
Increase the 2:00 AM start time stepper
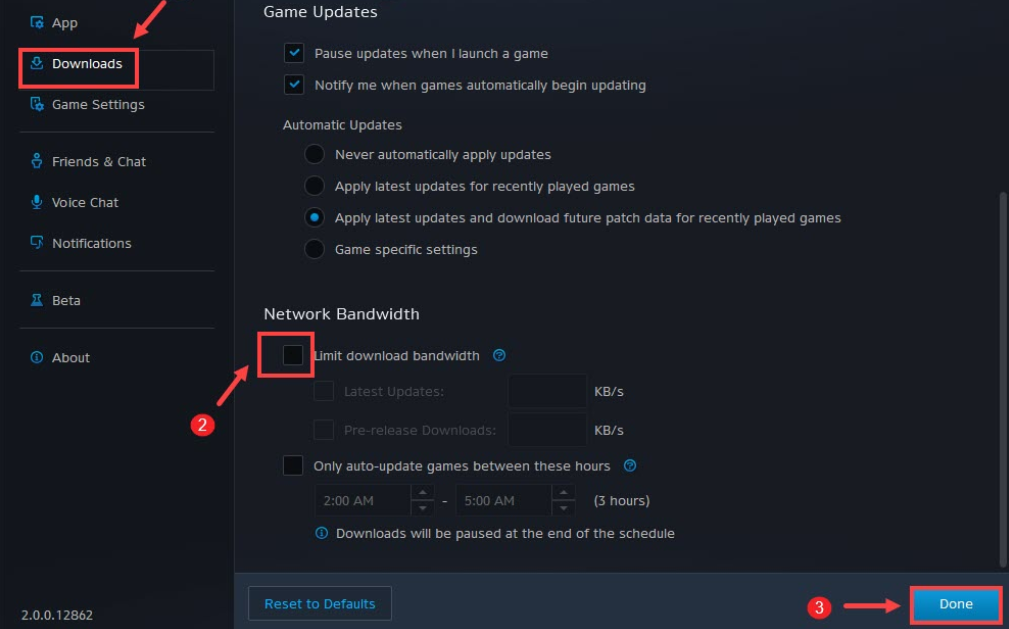pyautogui.click(x=422, y=493)
